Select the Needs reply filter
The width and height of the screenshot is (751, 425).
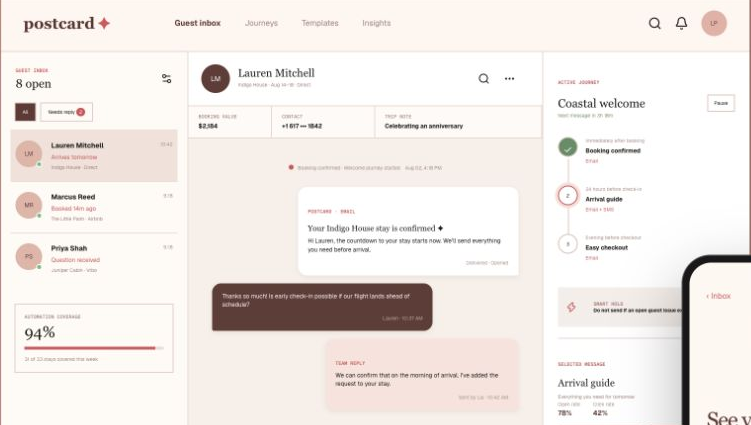[67, 112]
